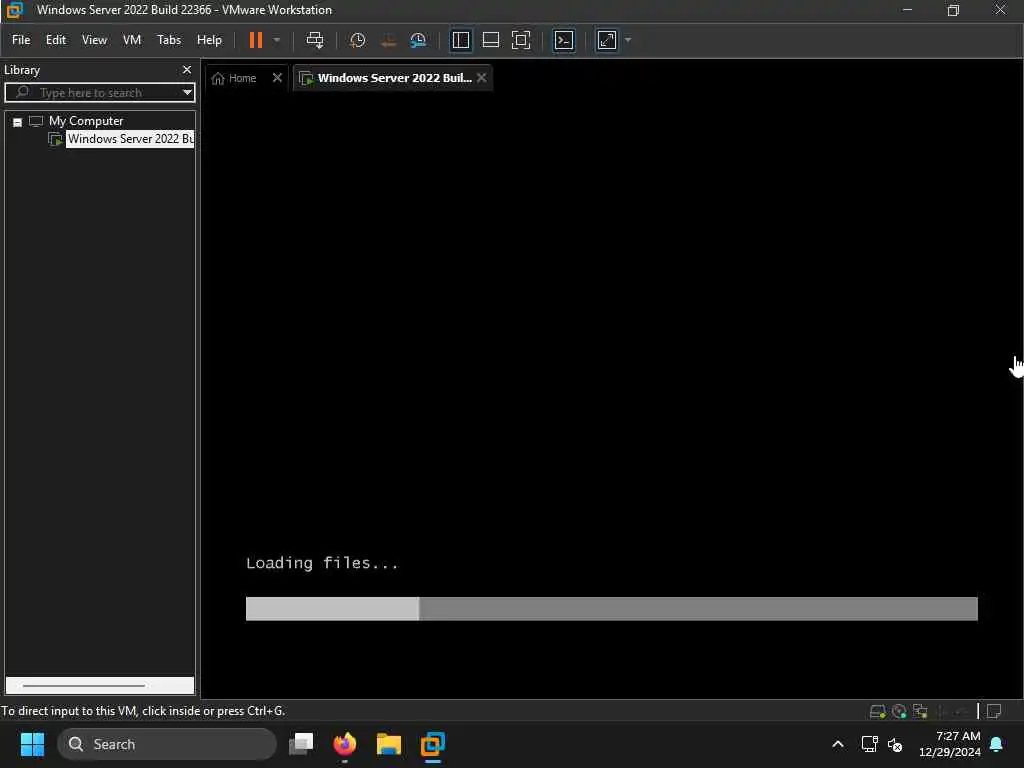Open the VM menu

tap(132, 40)
